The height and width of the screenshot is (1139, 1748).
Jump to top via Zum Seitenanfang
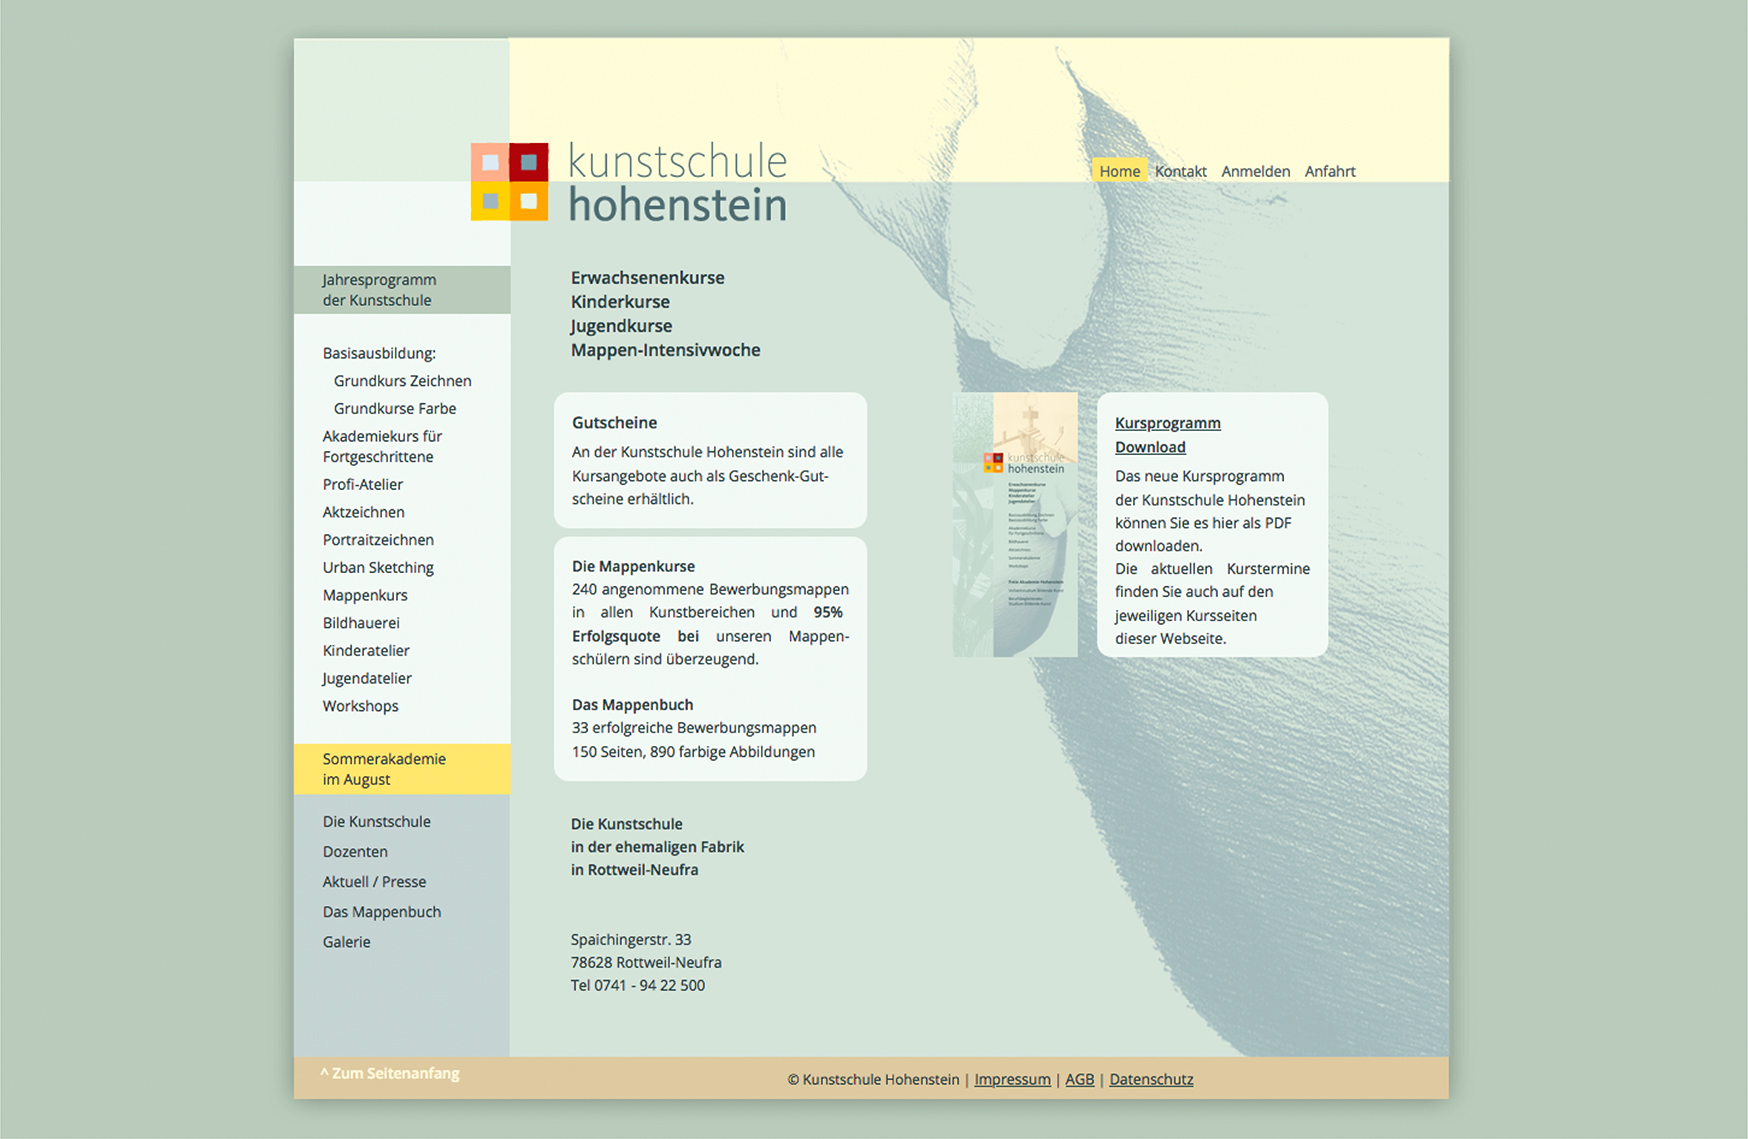coord(390,1073)
